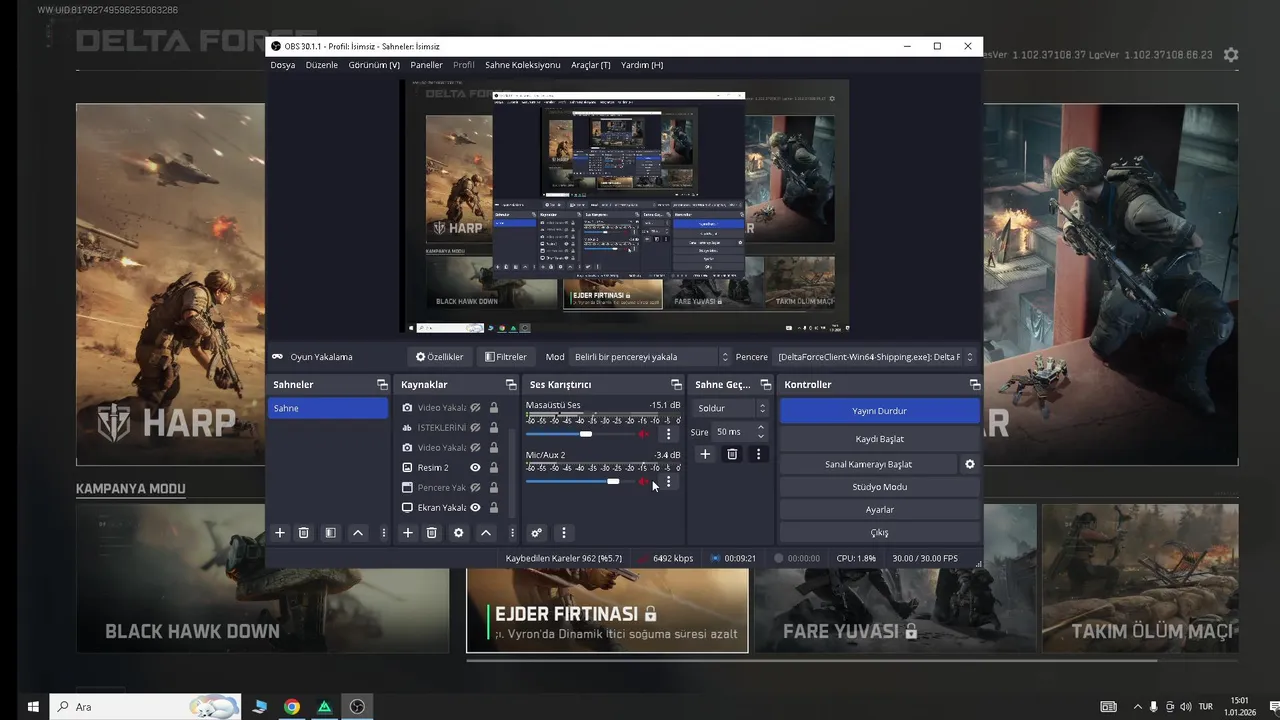Increase the Süre duration with the up arrow

click(x=761, y=428)
